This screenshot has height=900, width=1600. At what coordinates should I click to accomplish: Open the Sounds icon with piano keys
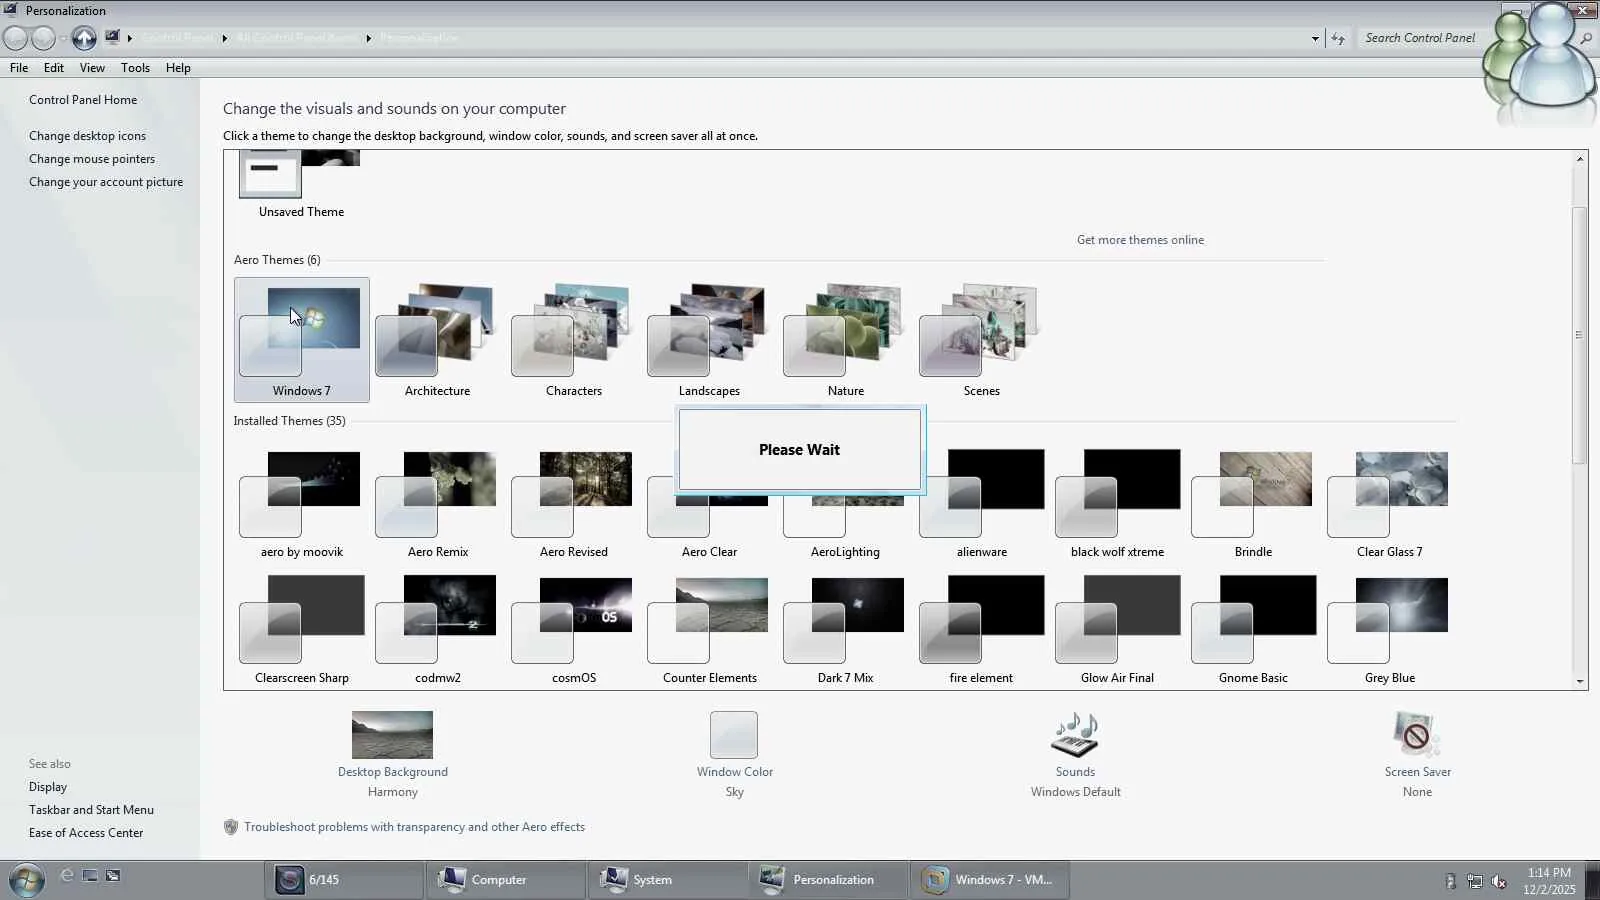(x=1075, y=735)
